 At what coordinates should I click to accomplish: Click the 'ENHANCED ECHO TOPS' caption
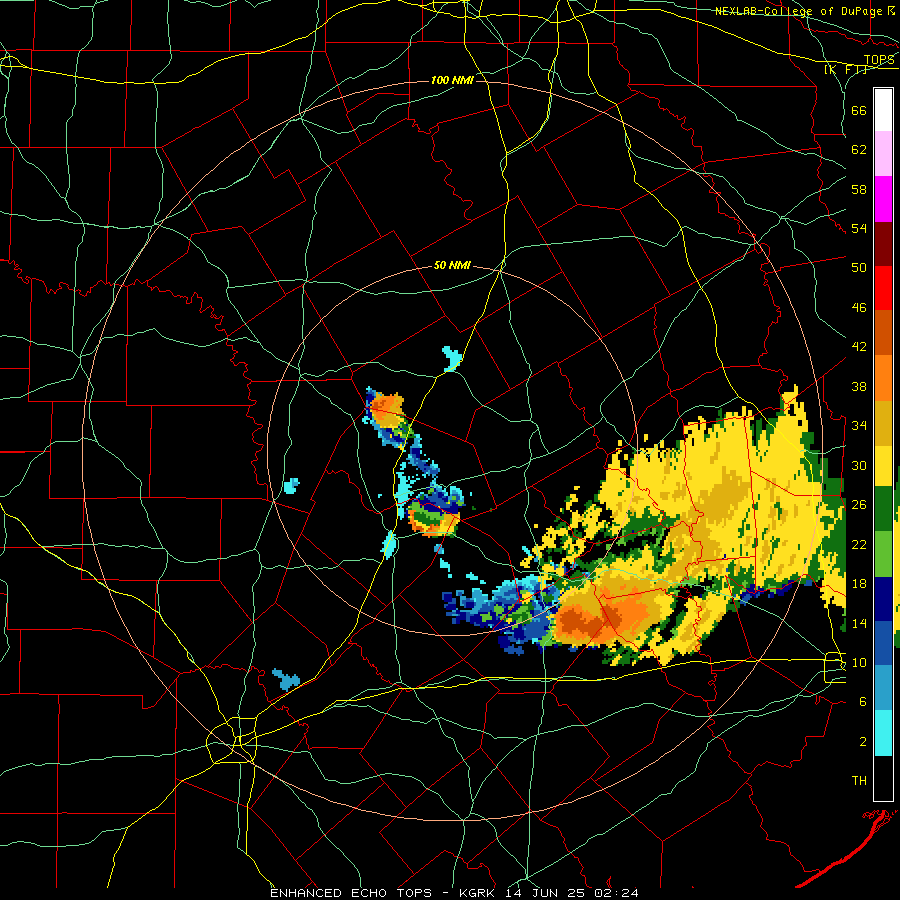pos(351,893)
